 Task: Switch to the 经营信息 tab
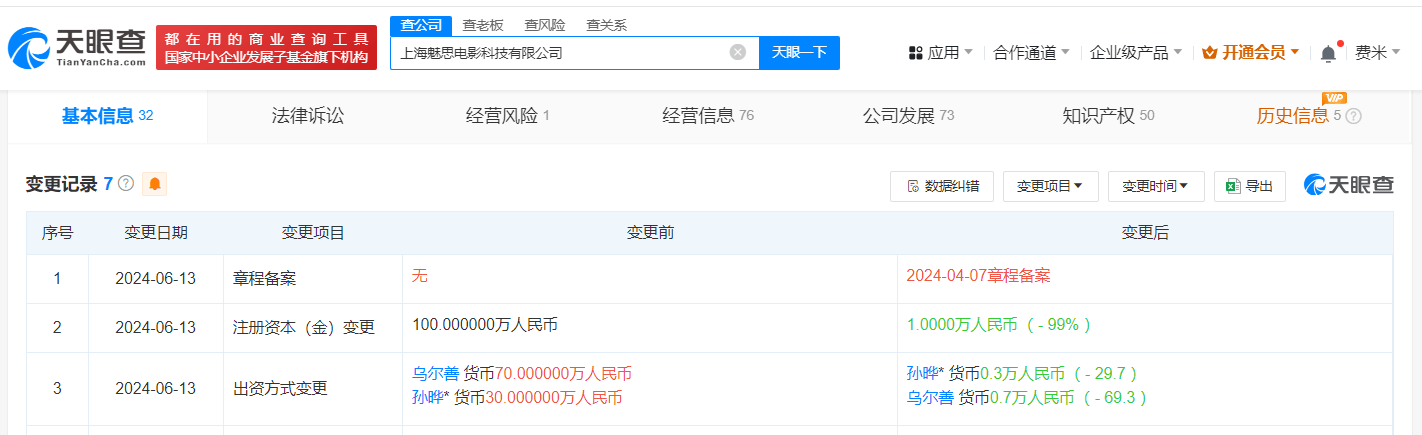(708, 116)
